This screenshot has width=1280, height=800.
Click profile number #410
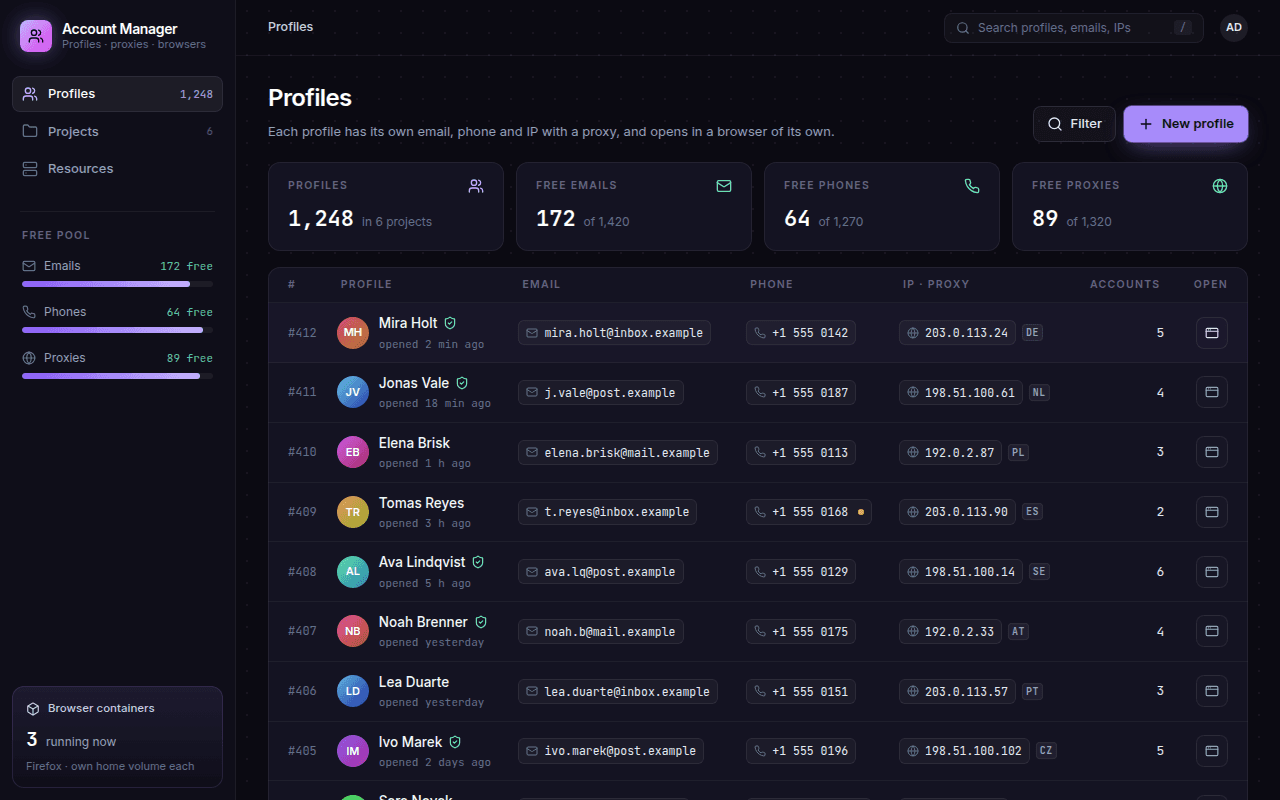pyautogui.click(x=302, y=452)
